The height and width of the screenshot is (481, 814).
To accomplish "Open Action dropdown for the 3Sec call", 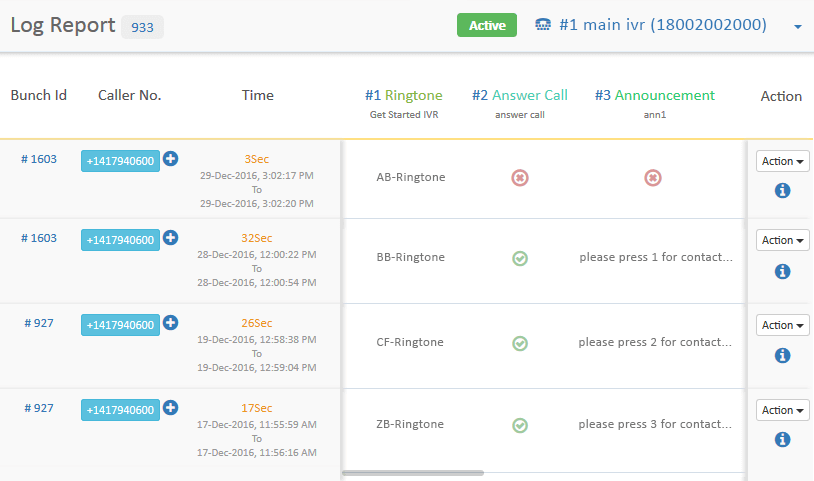I will click(782, 161).
